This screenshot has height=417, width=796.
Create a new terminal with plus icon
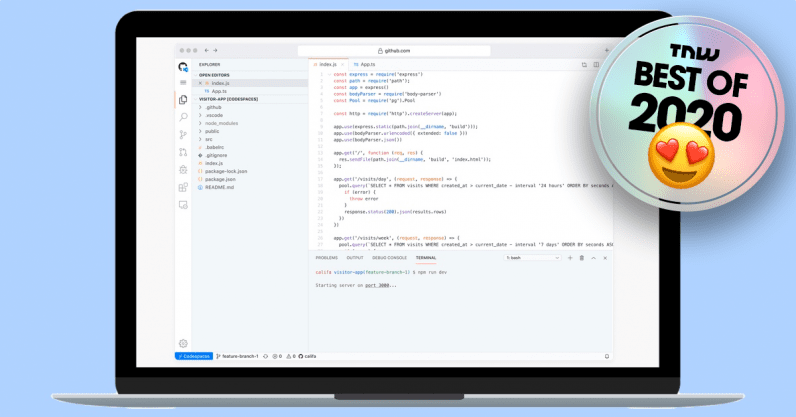[570, 258]
